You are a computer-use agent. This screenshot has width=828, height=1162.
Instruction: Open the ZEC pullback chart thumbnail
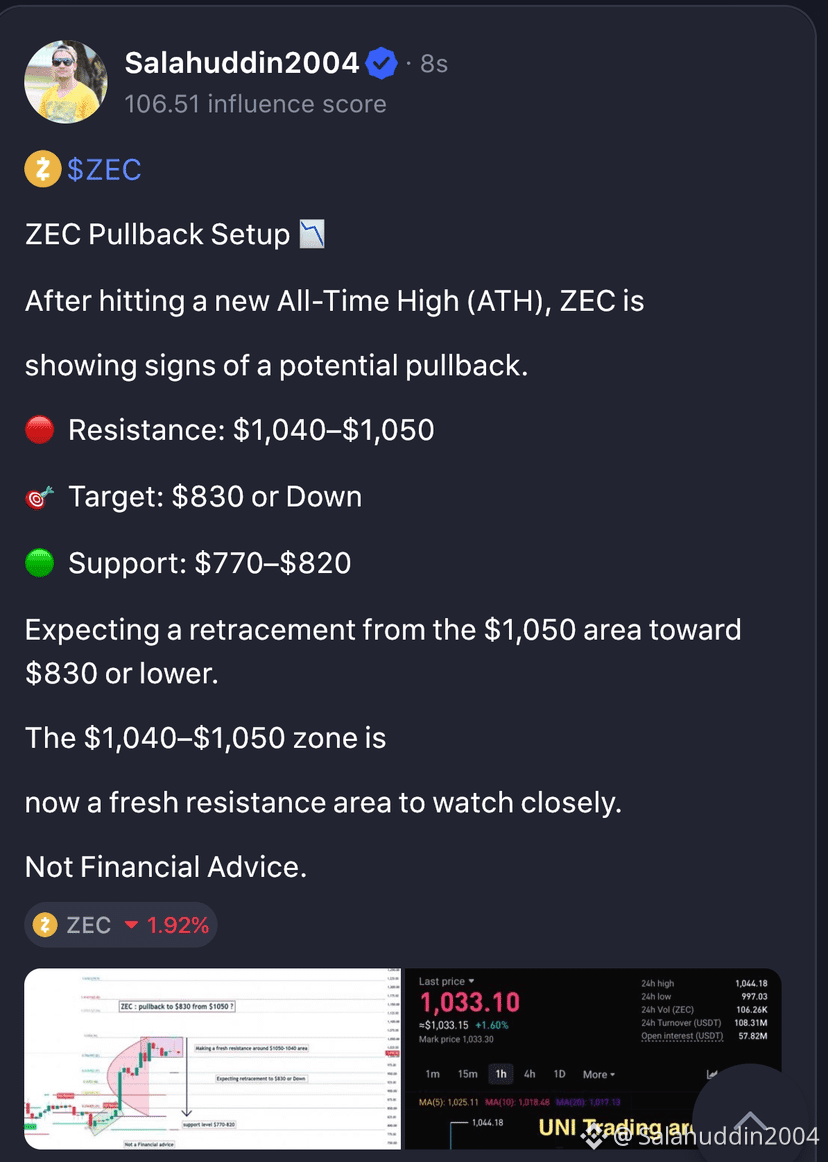click(x=213, y=1058)
